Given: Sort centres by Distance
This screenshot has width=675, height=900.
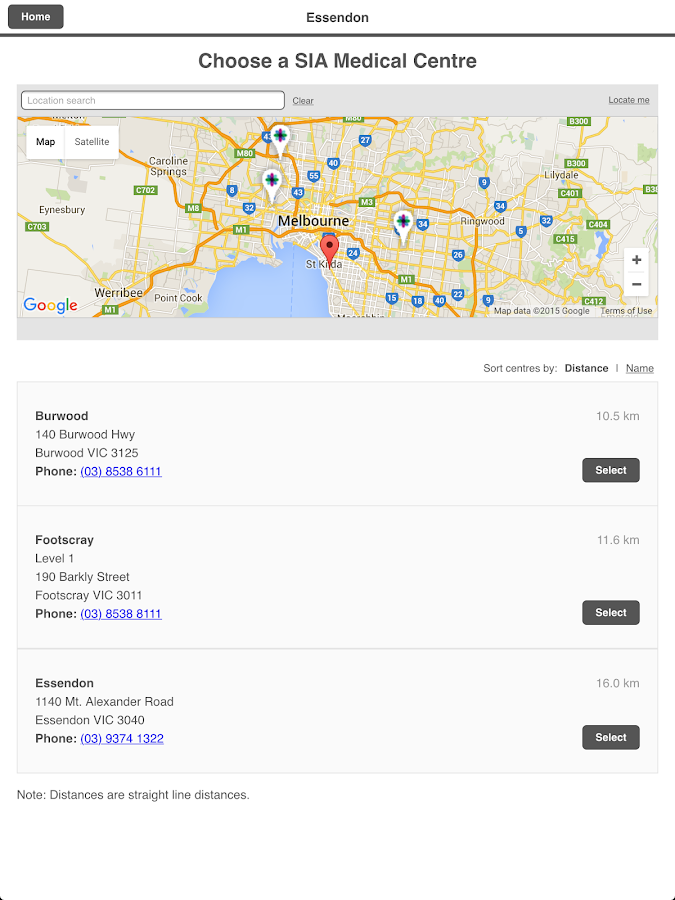Looking at the screenshot, I should coord(586,368).
